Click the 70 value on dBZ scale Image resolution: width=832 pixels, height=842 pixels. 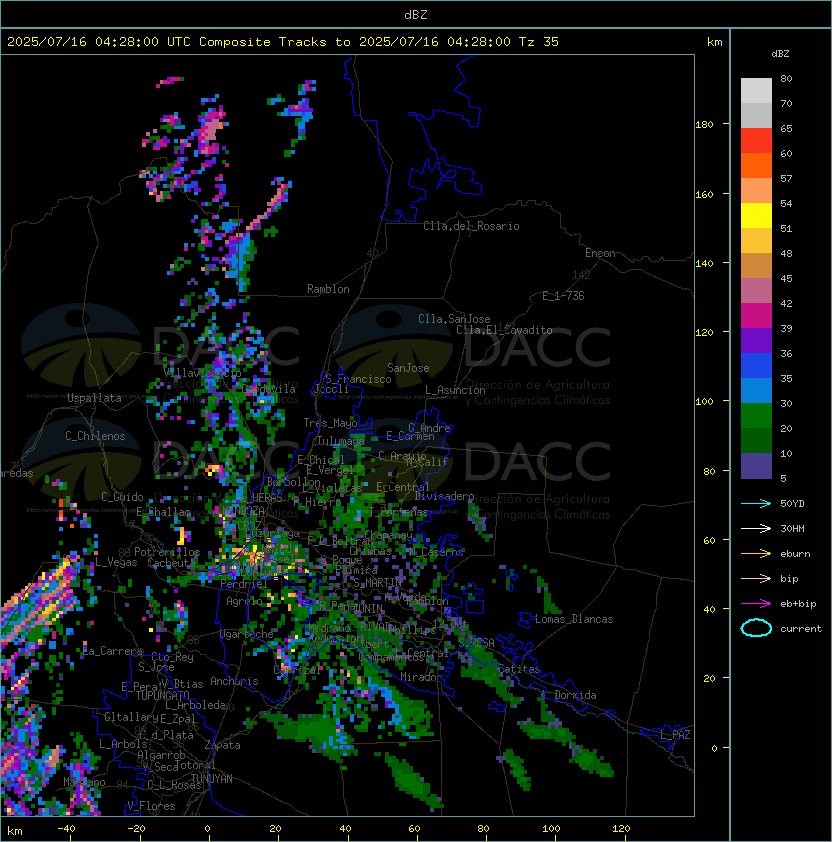click(786, 104)
